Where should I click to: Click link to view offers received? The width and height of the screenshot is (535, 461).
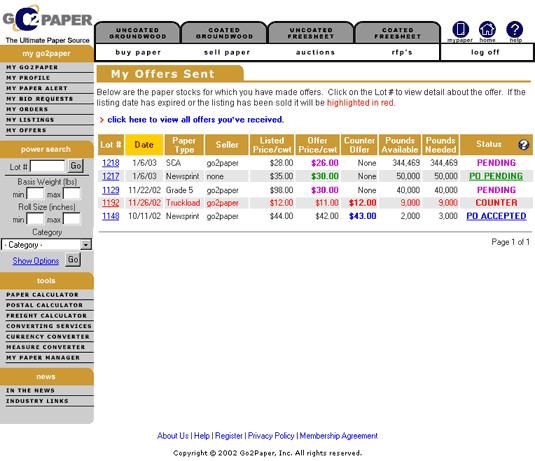click(x=196, y=120)
